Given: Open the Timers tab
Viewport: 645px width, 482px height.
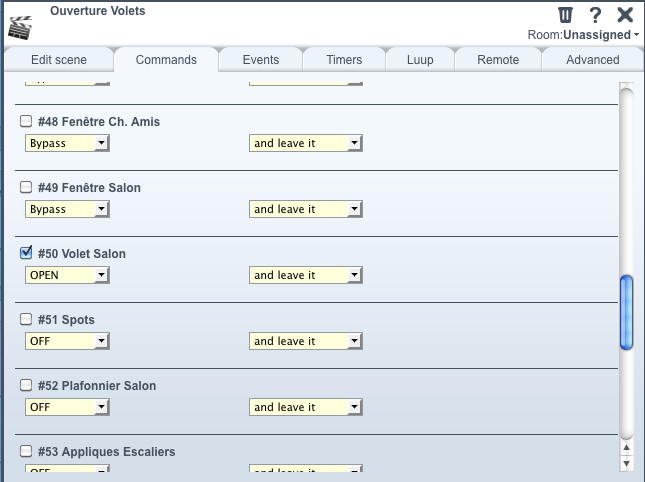Looking at the screenshot, I should (344, 60).
